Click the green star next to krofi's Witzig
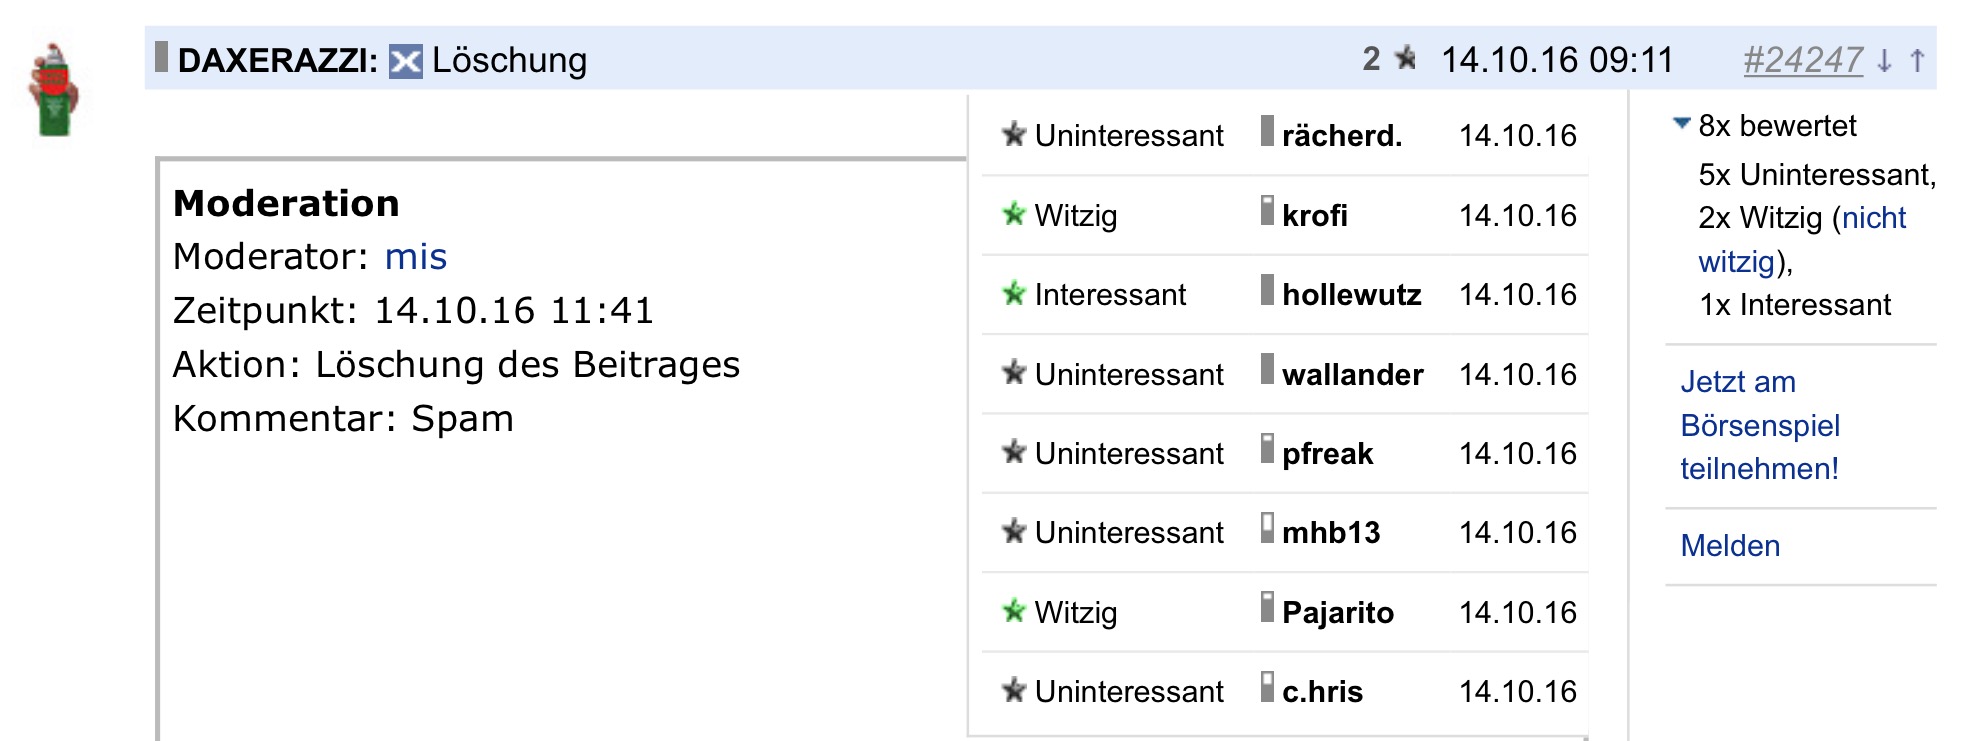The width and height of the screenshot is (1962, 741). coord(1014,214)
